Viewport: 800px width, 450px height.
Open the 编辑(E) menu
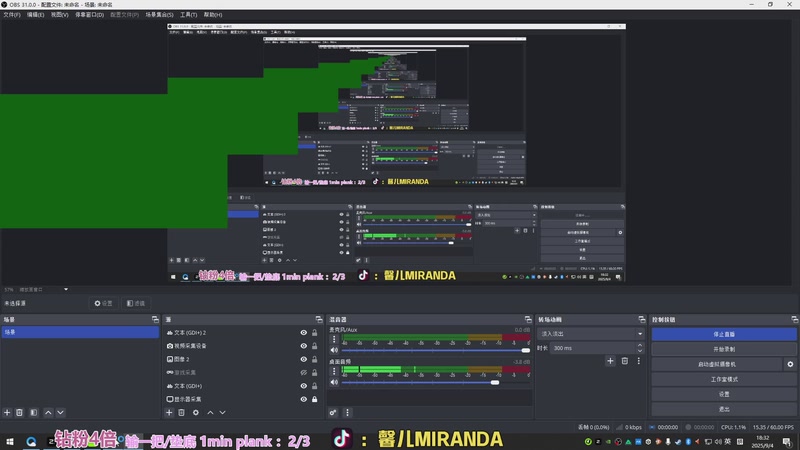point(35,15)
